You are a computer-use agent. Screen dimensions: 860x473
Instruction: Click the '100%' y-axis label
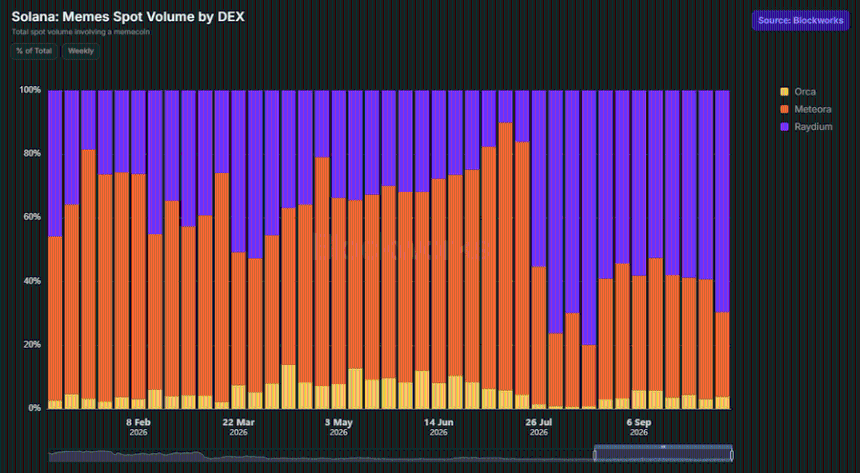pos(30,89)
